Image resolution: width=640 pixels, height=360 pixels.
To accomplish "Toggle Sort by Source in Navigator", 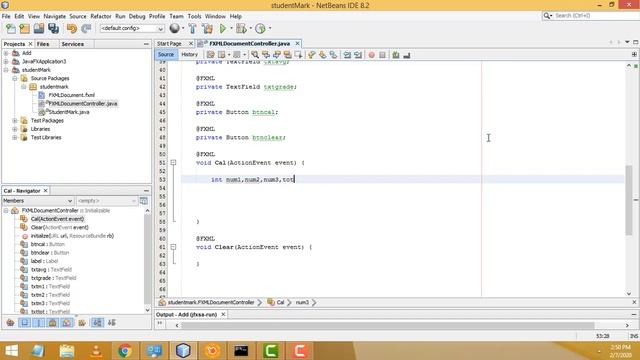I will (x=111, y=322).
